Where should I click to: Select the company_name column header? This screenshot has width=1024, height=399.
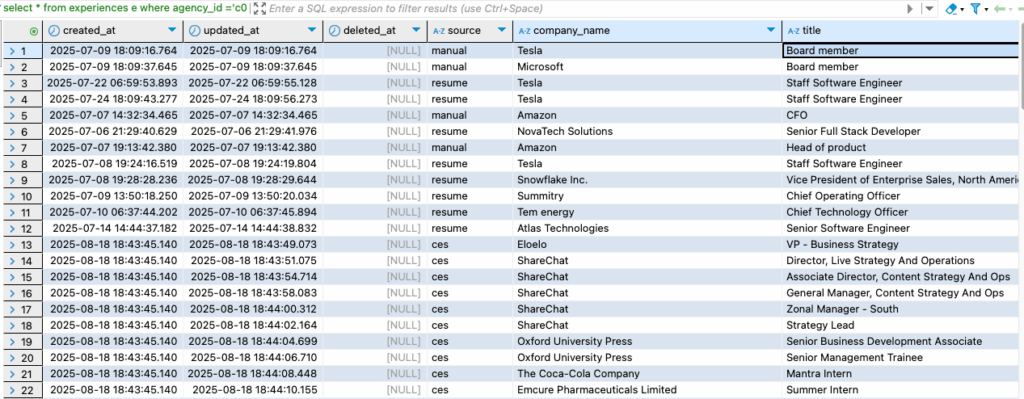click(x=647, y=31)
